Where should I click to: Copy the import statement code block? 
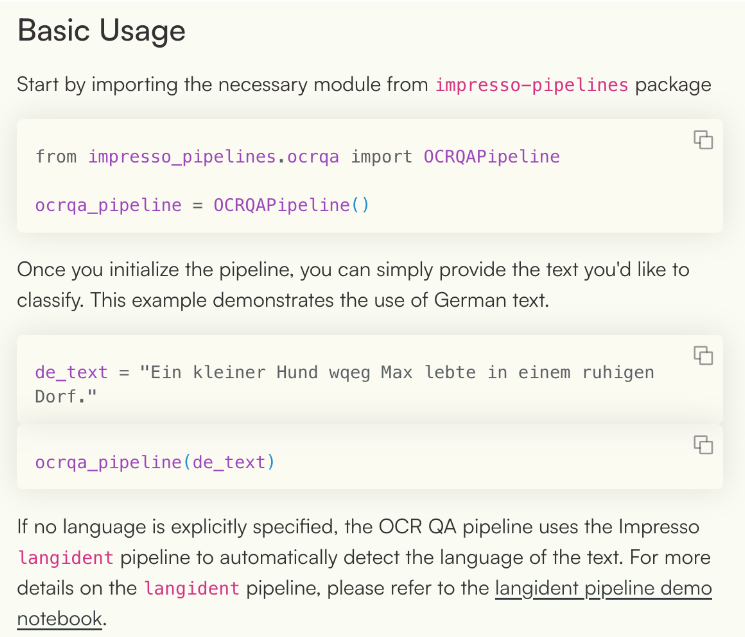coord(703,140)
